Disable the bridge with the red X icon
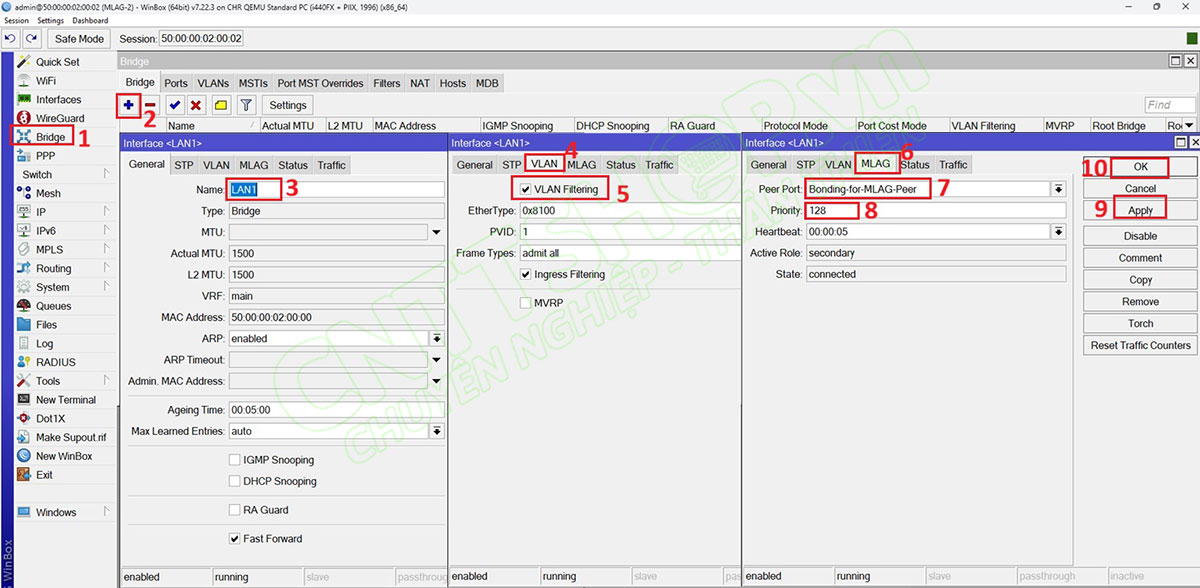 pyautogui.click(x=196, y=105)
